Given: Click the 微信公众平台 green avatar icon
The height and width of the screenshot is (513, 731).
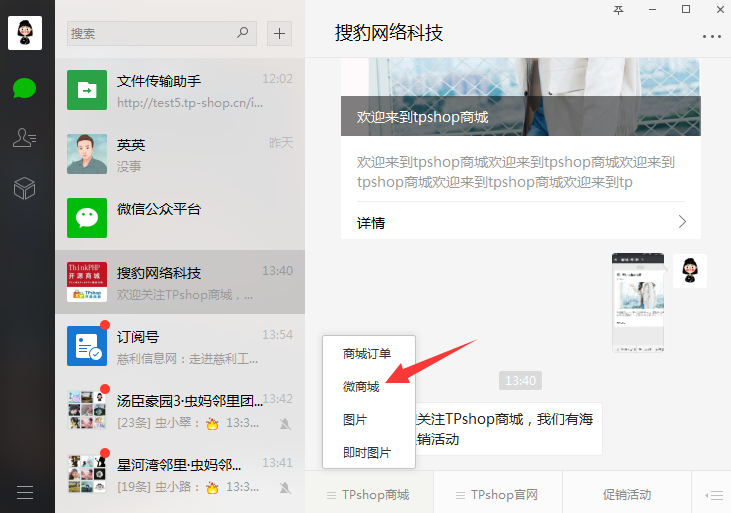Looking at the screenshot, I should coord(87,218).
